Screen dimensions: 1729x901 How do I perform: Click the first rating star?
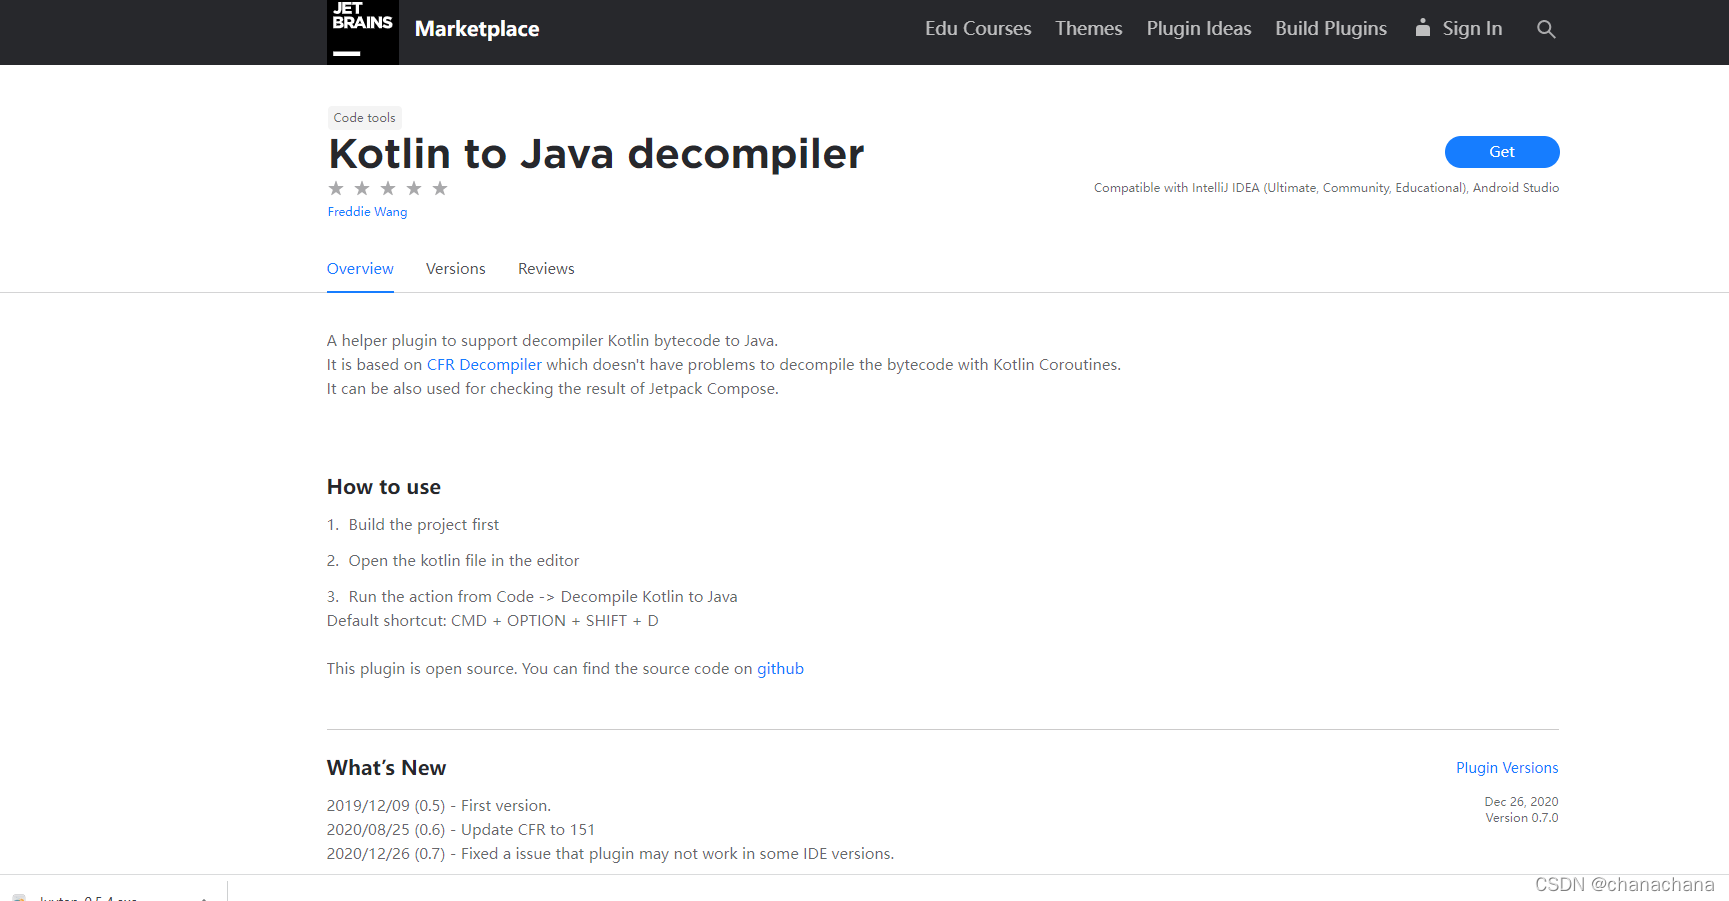pyautogui.click(x=336, y=188)
